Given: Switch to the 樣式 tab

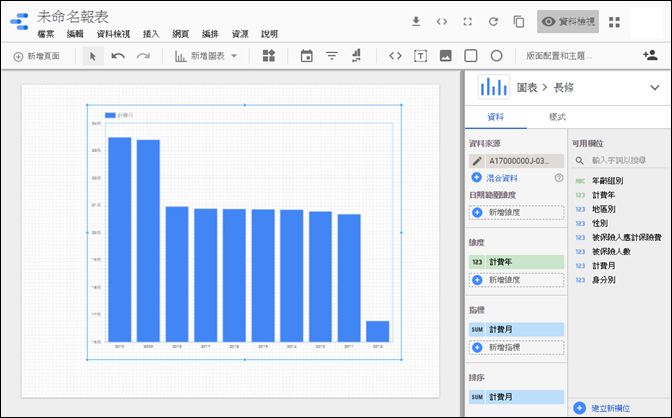Looking at the screenshot, I should 557,117.
